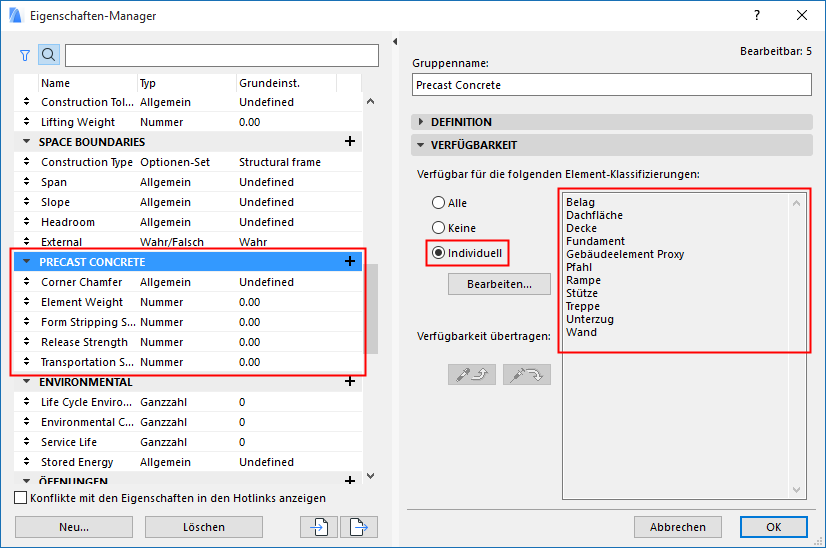The width and height of the screenshot is (826, 548).
Task: Select Environmental C... property row
Action: point(188,422)
